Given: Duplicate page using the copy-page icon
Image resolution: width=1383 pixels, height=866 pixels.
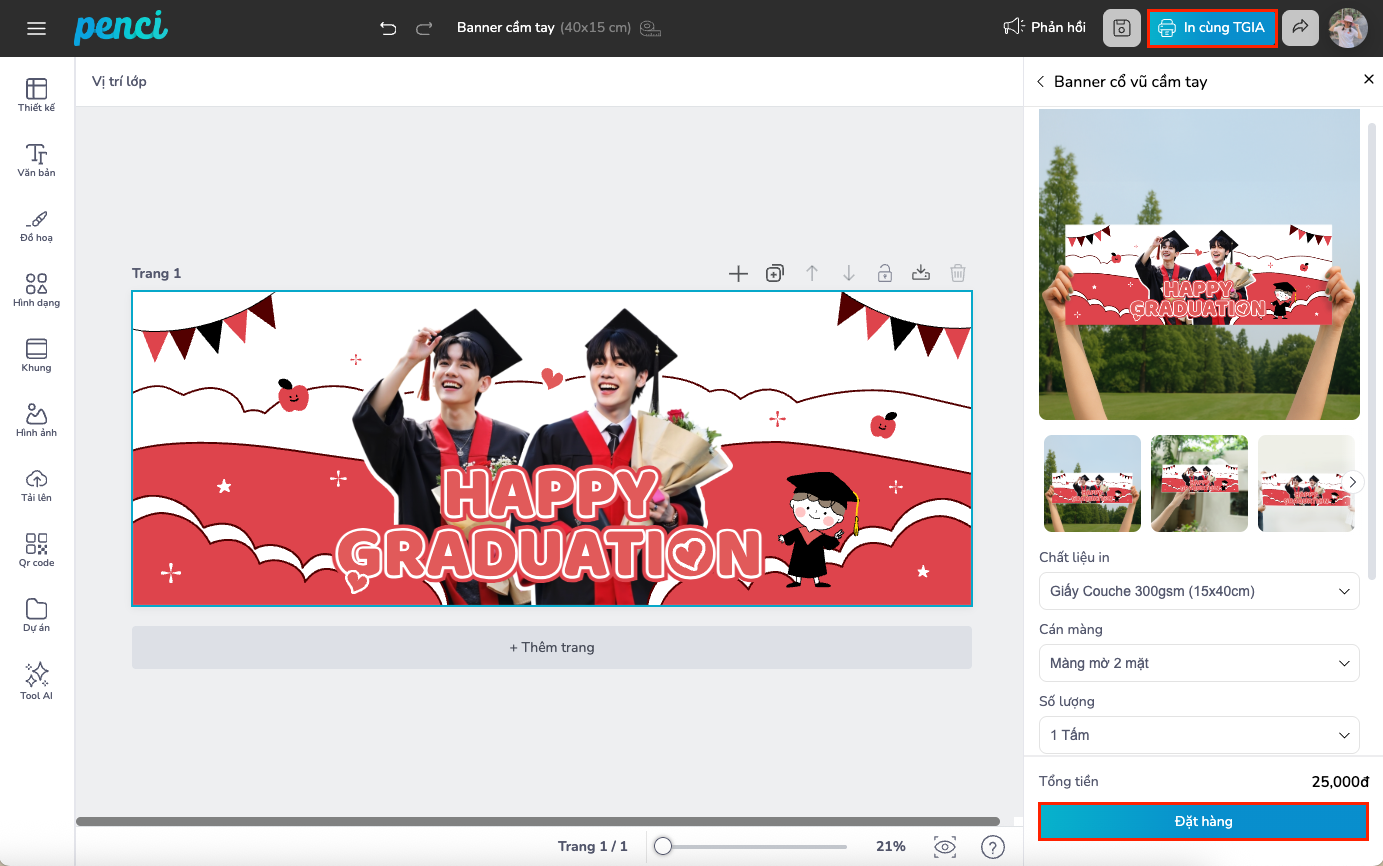Looking at the screenshot, I should point(775,273).
